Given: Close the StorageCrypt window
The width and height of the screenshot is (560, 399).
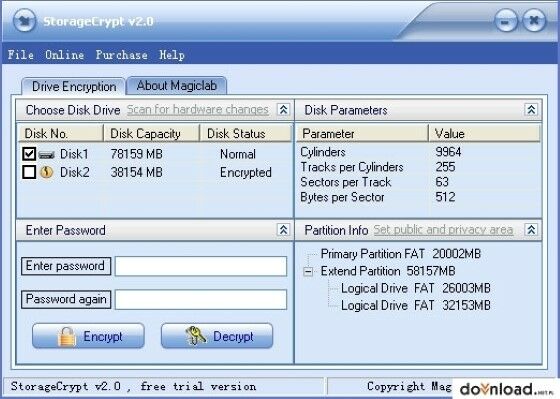Looking at the screenshot, I should [534, 21].
